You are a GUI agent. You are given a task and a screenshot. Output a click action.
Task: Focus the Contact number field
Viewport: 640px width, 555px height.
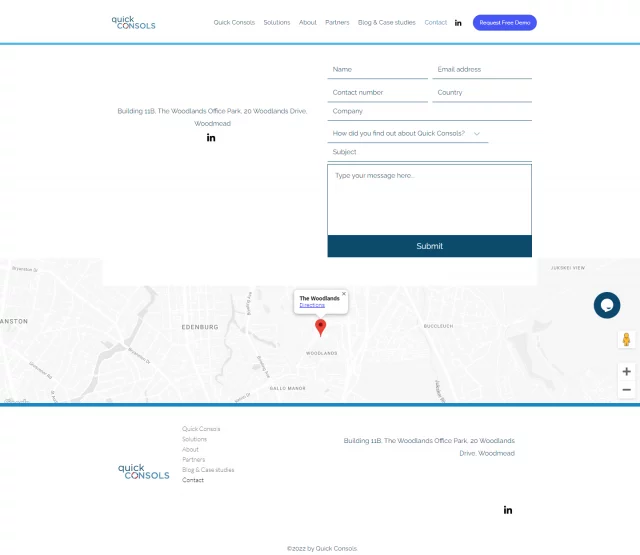coord(378,93)
